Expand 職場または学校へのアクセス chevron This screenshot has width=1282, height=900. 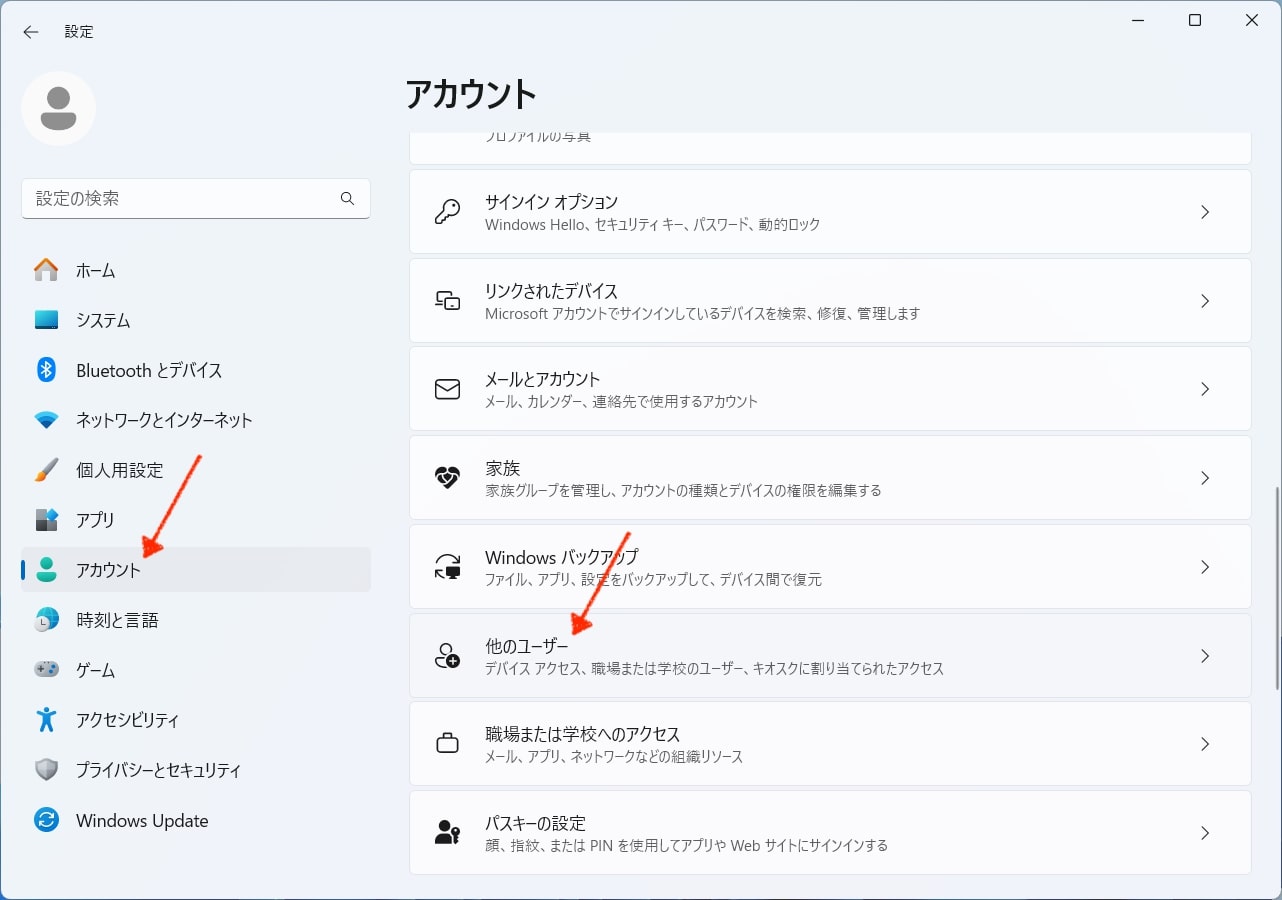click(x=1205, y=744)
